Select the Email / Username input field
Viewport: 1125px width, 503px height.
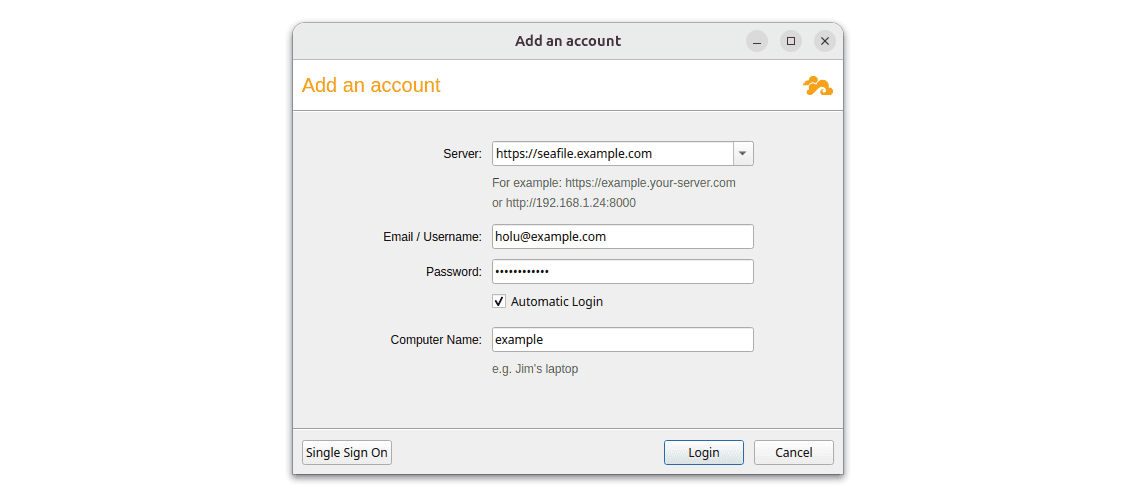click(623, 237)
